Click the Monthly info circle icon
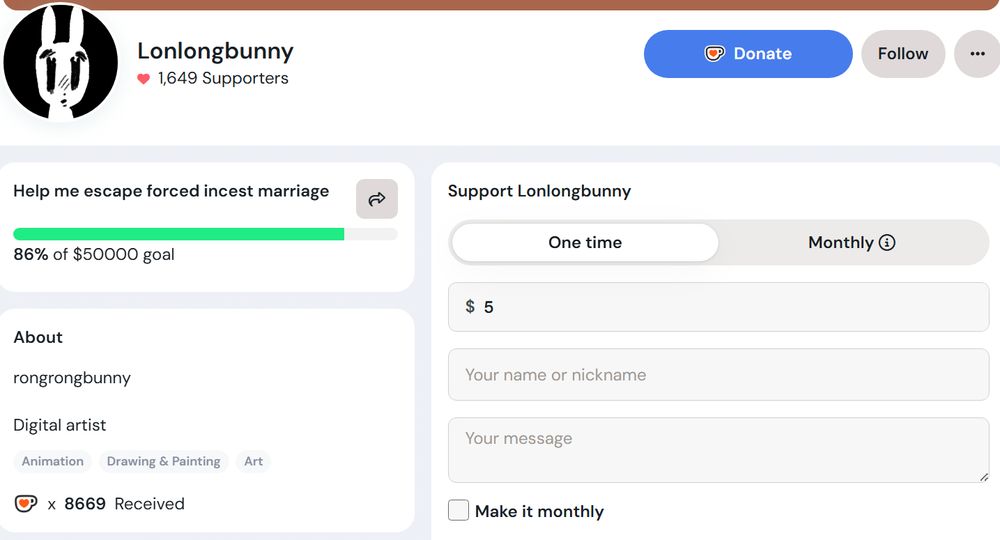1000x540 pixels. 887,242
